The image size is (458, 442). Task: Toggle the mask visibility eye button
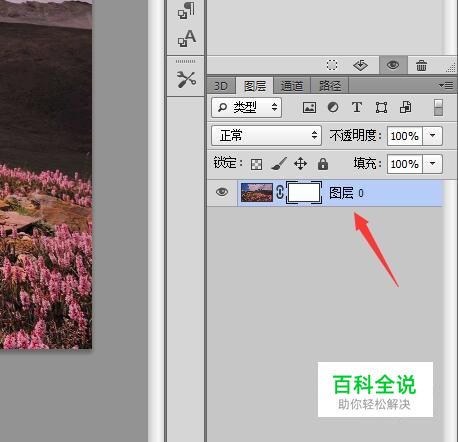point(393,65)
